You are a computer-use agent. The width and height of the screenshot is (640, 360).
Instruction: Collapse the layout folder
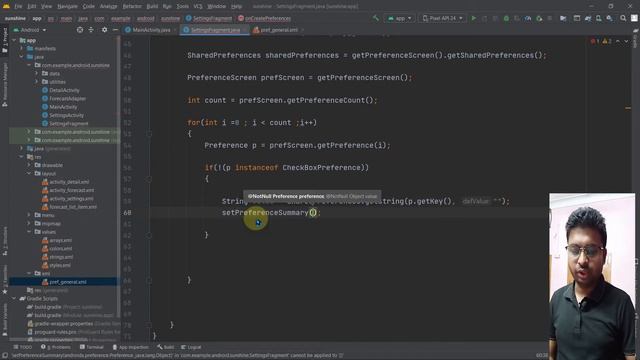29,173
